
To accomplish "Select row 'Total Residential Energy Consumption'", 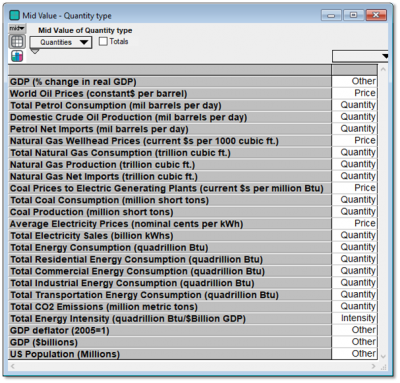I will [170, 259].
